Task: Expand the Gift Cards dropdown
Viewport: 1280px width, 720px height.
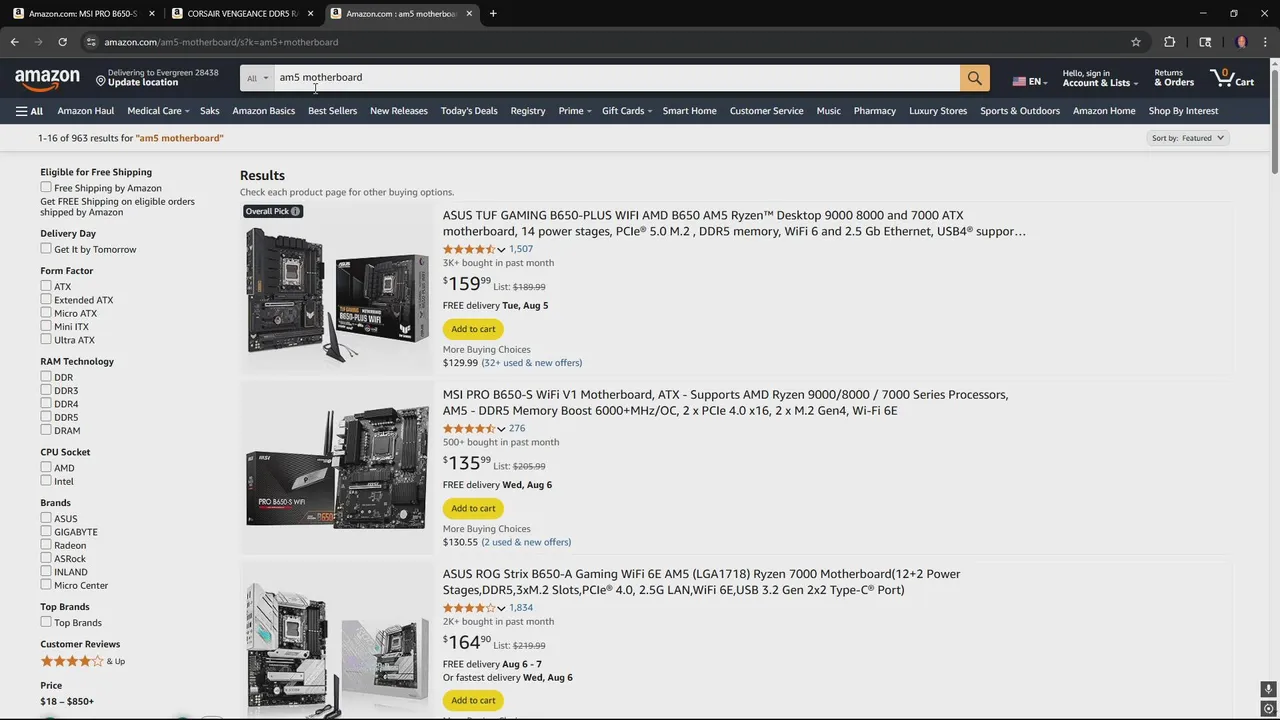Action: (x=627, y=111)
